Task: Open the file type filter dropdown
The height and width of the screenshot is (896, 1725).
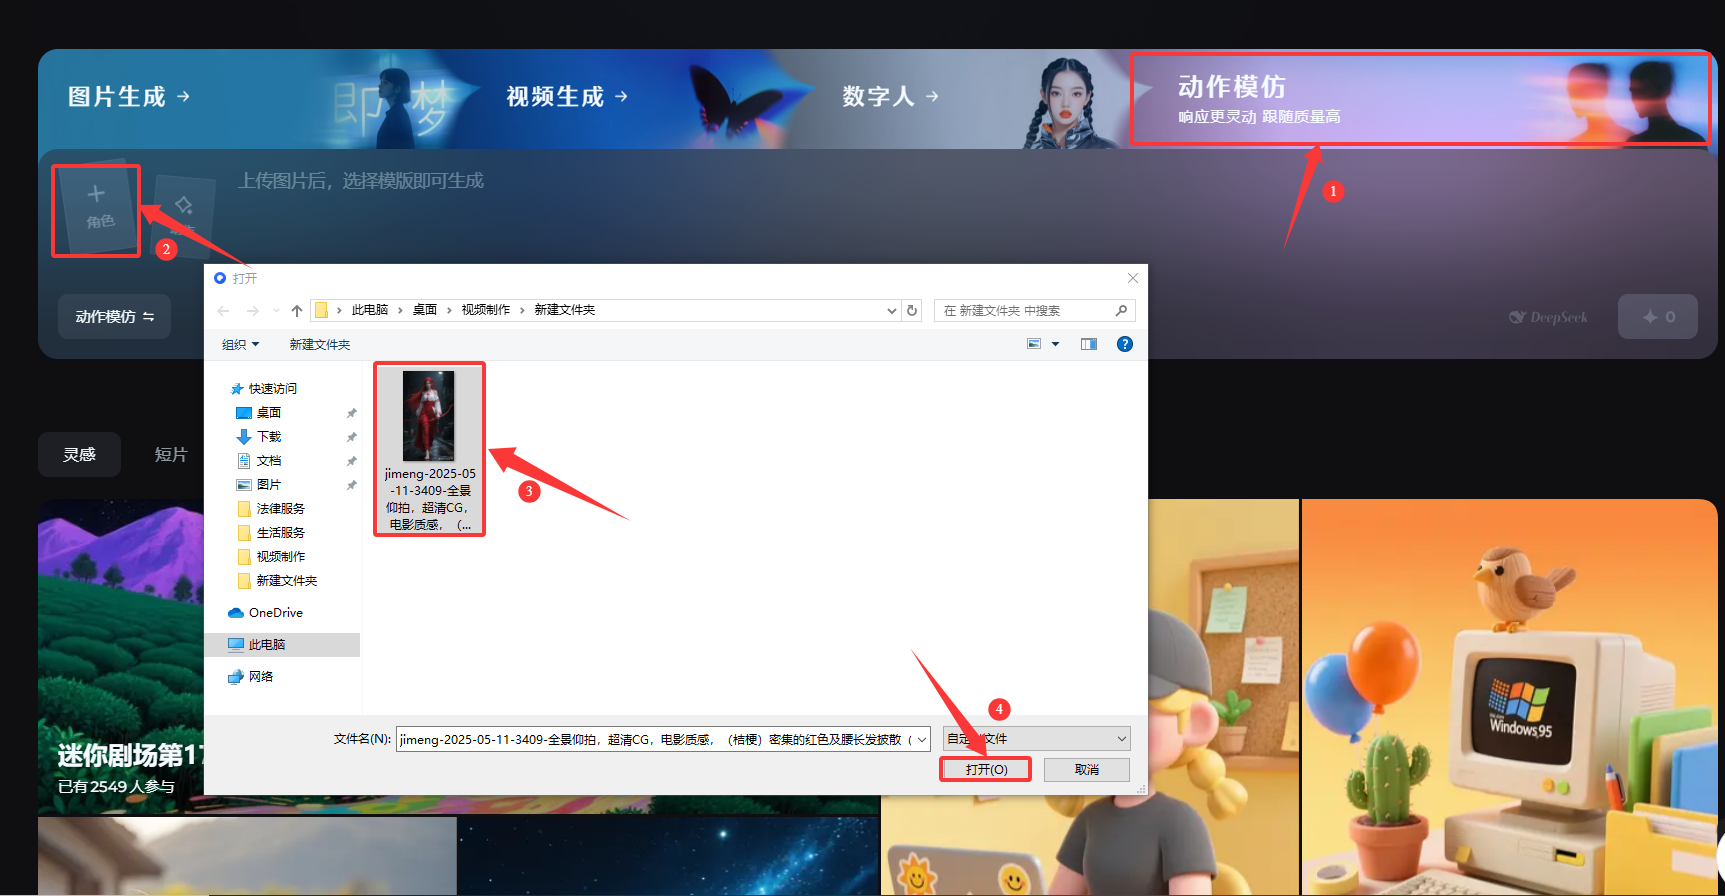Action: coord(1037,739)
